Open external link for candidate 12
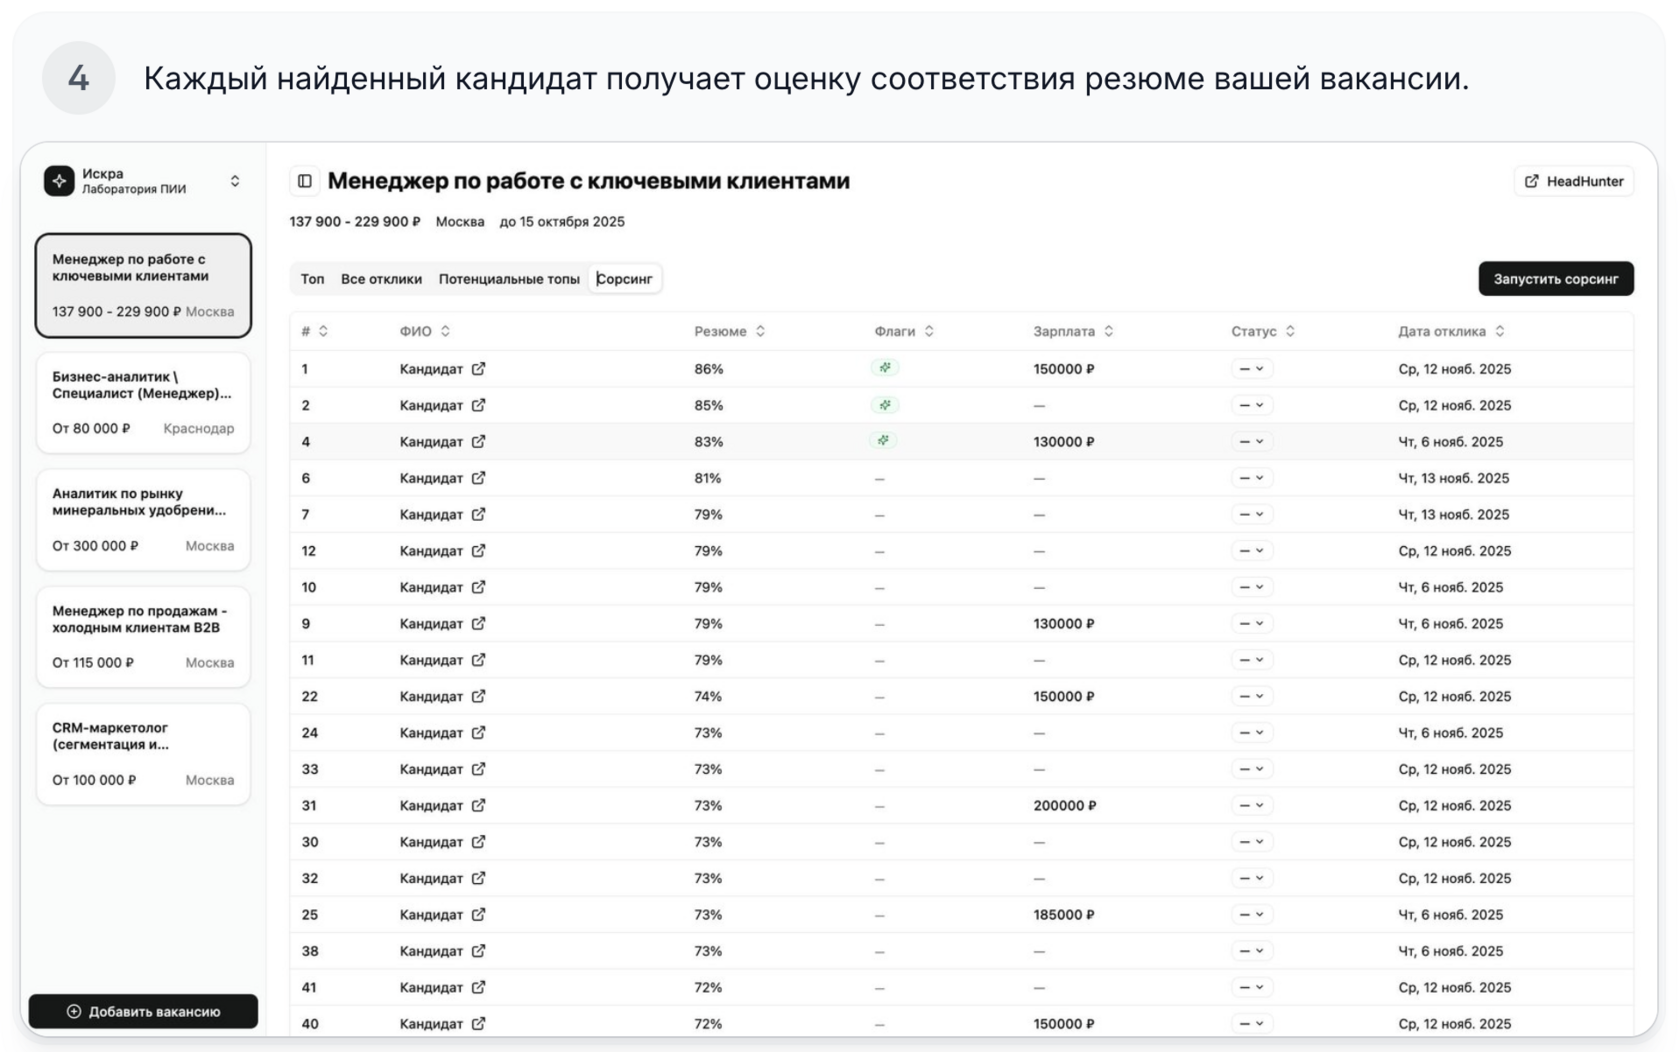This screenshot has height=1052, width=1680. [x=479, y=551]
